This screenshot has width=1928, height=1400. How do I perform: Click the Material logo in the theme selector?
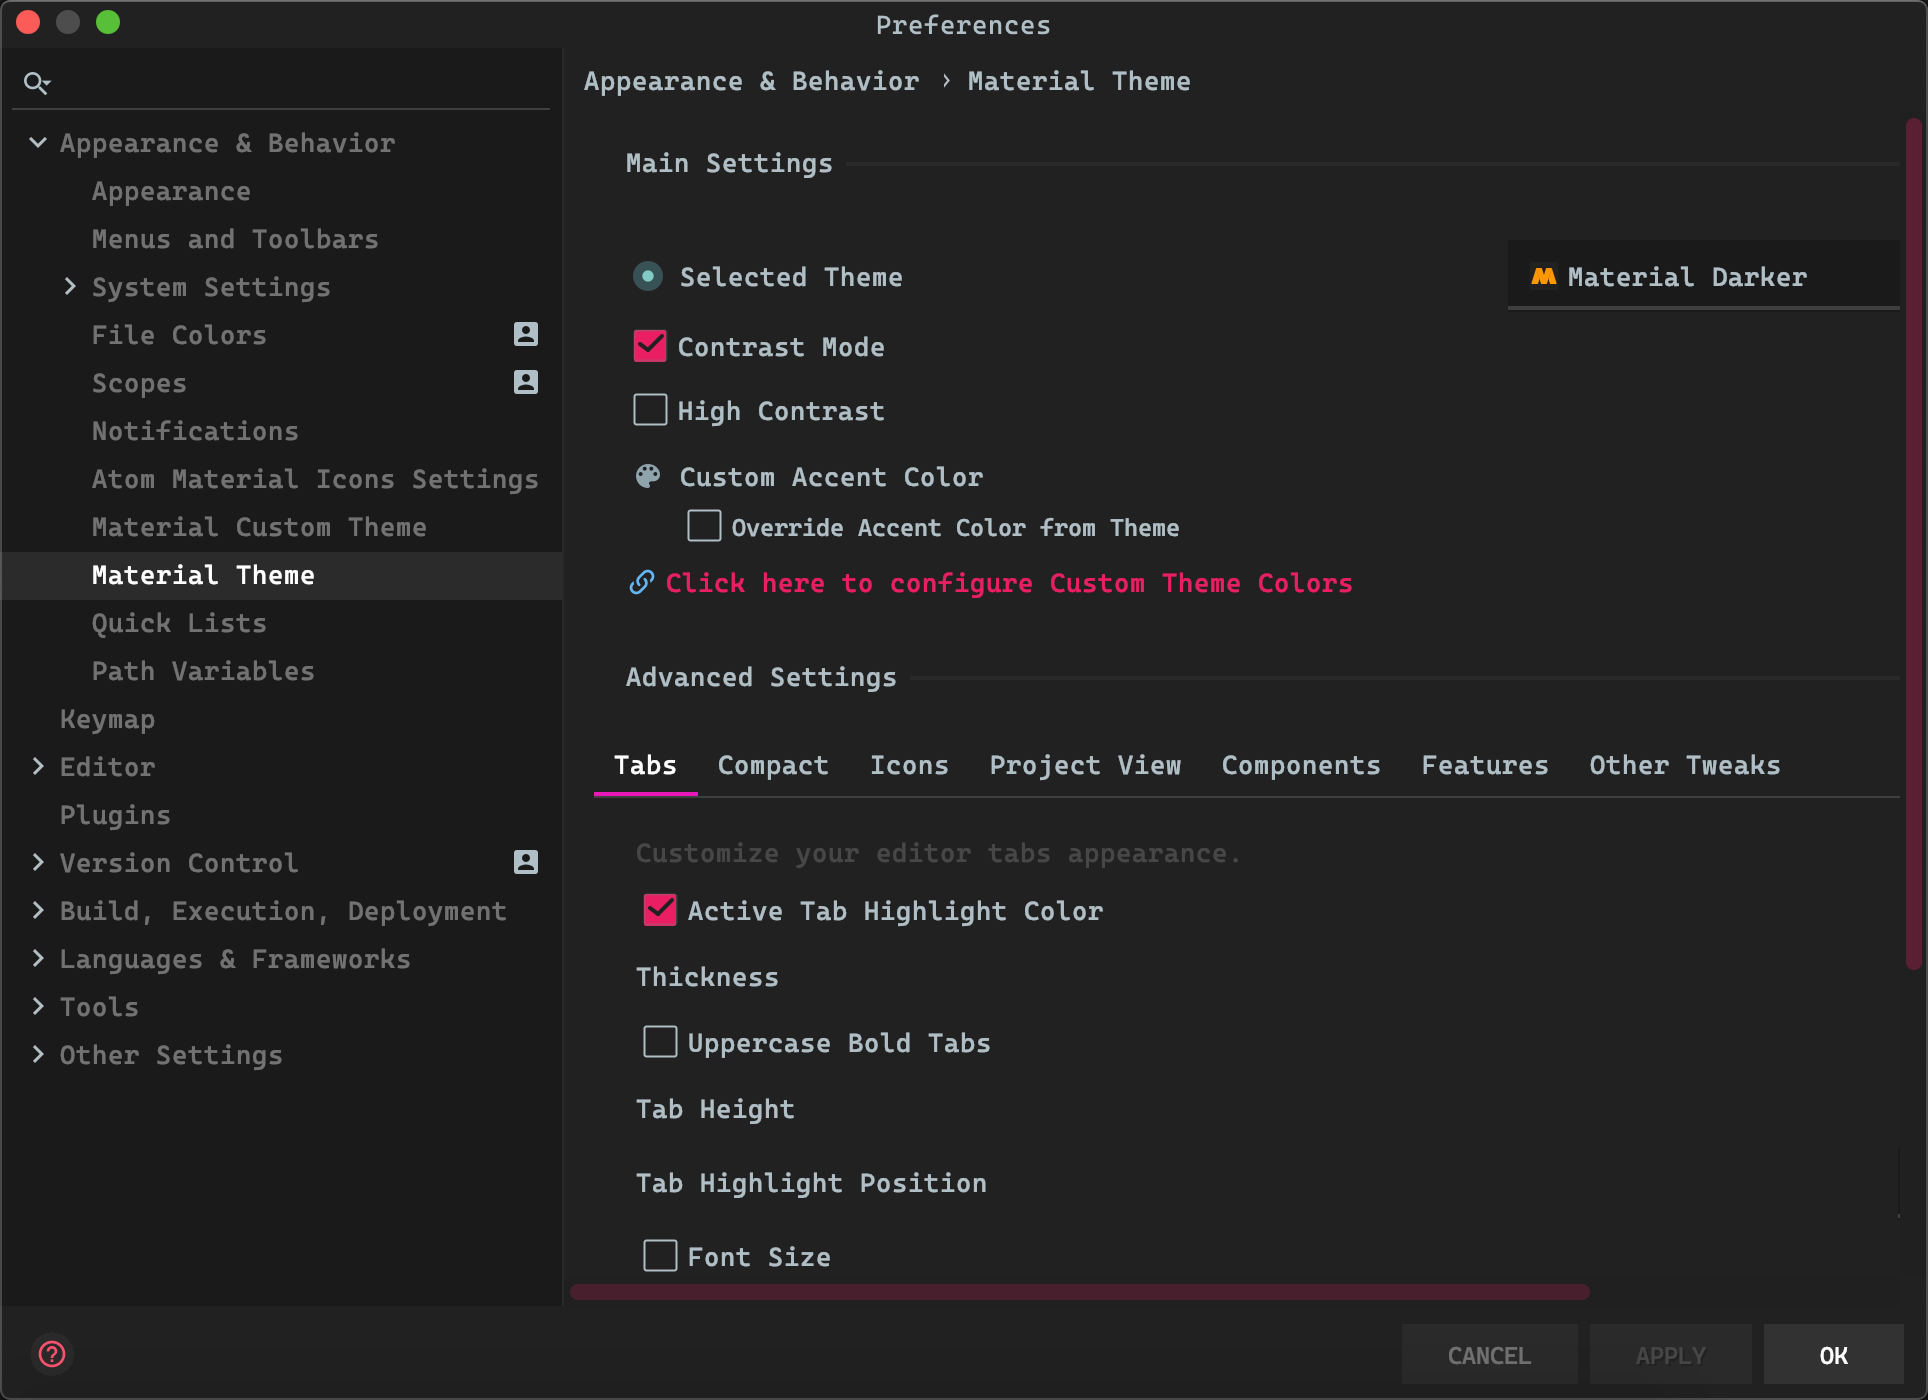coord(1542,276)
